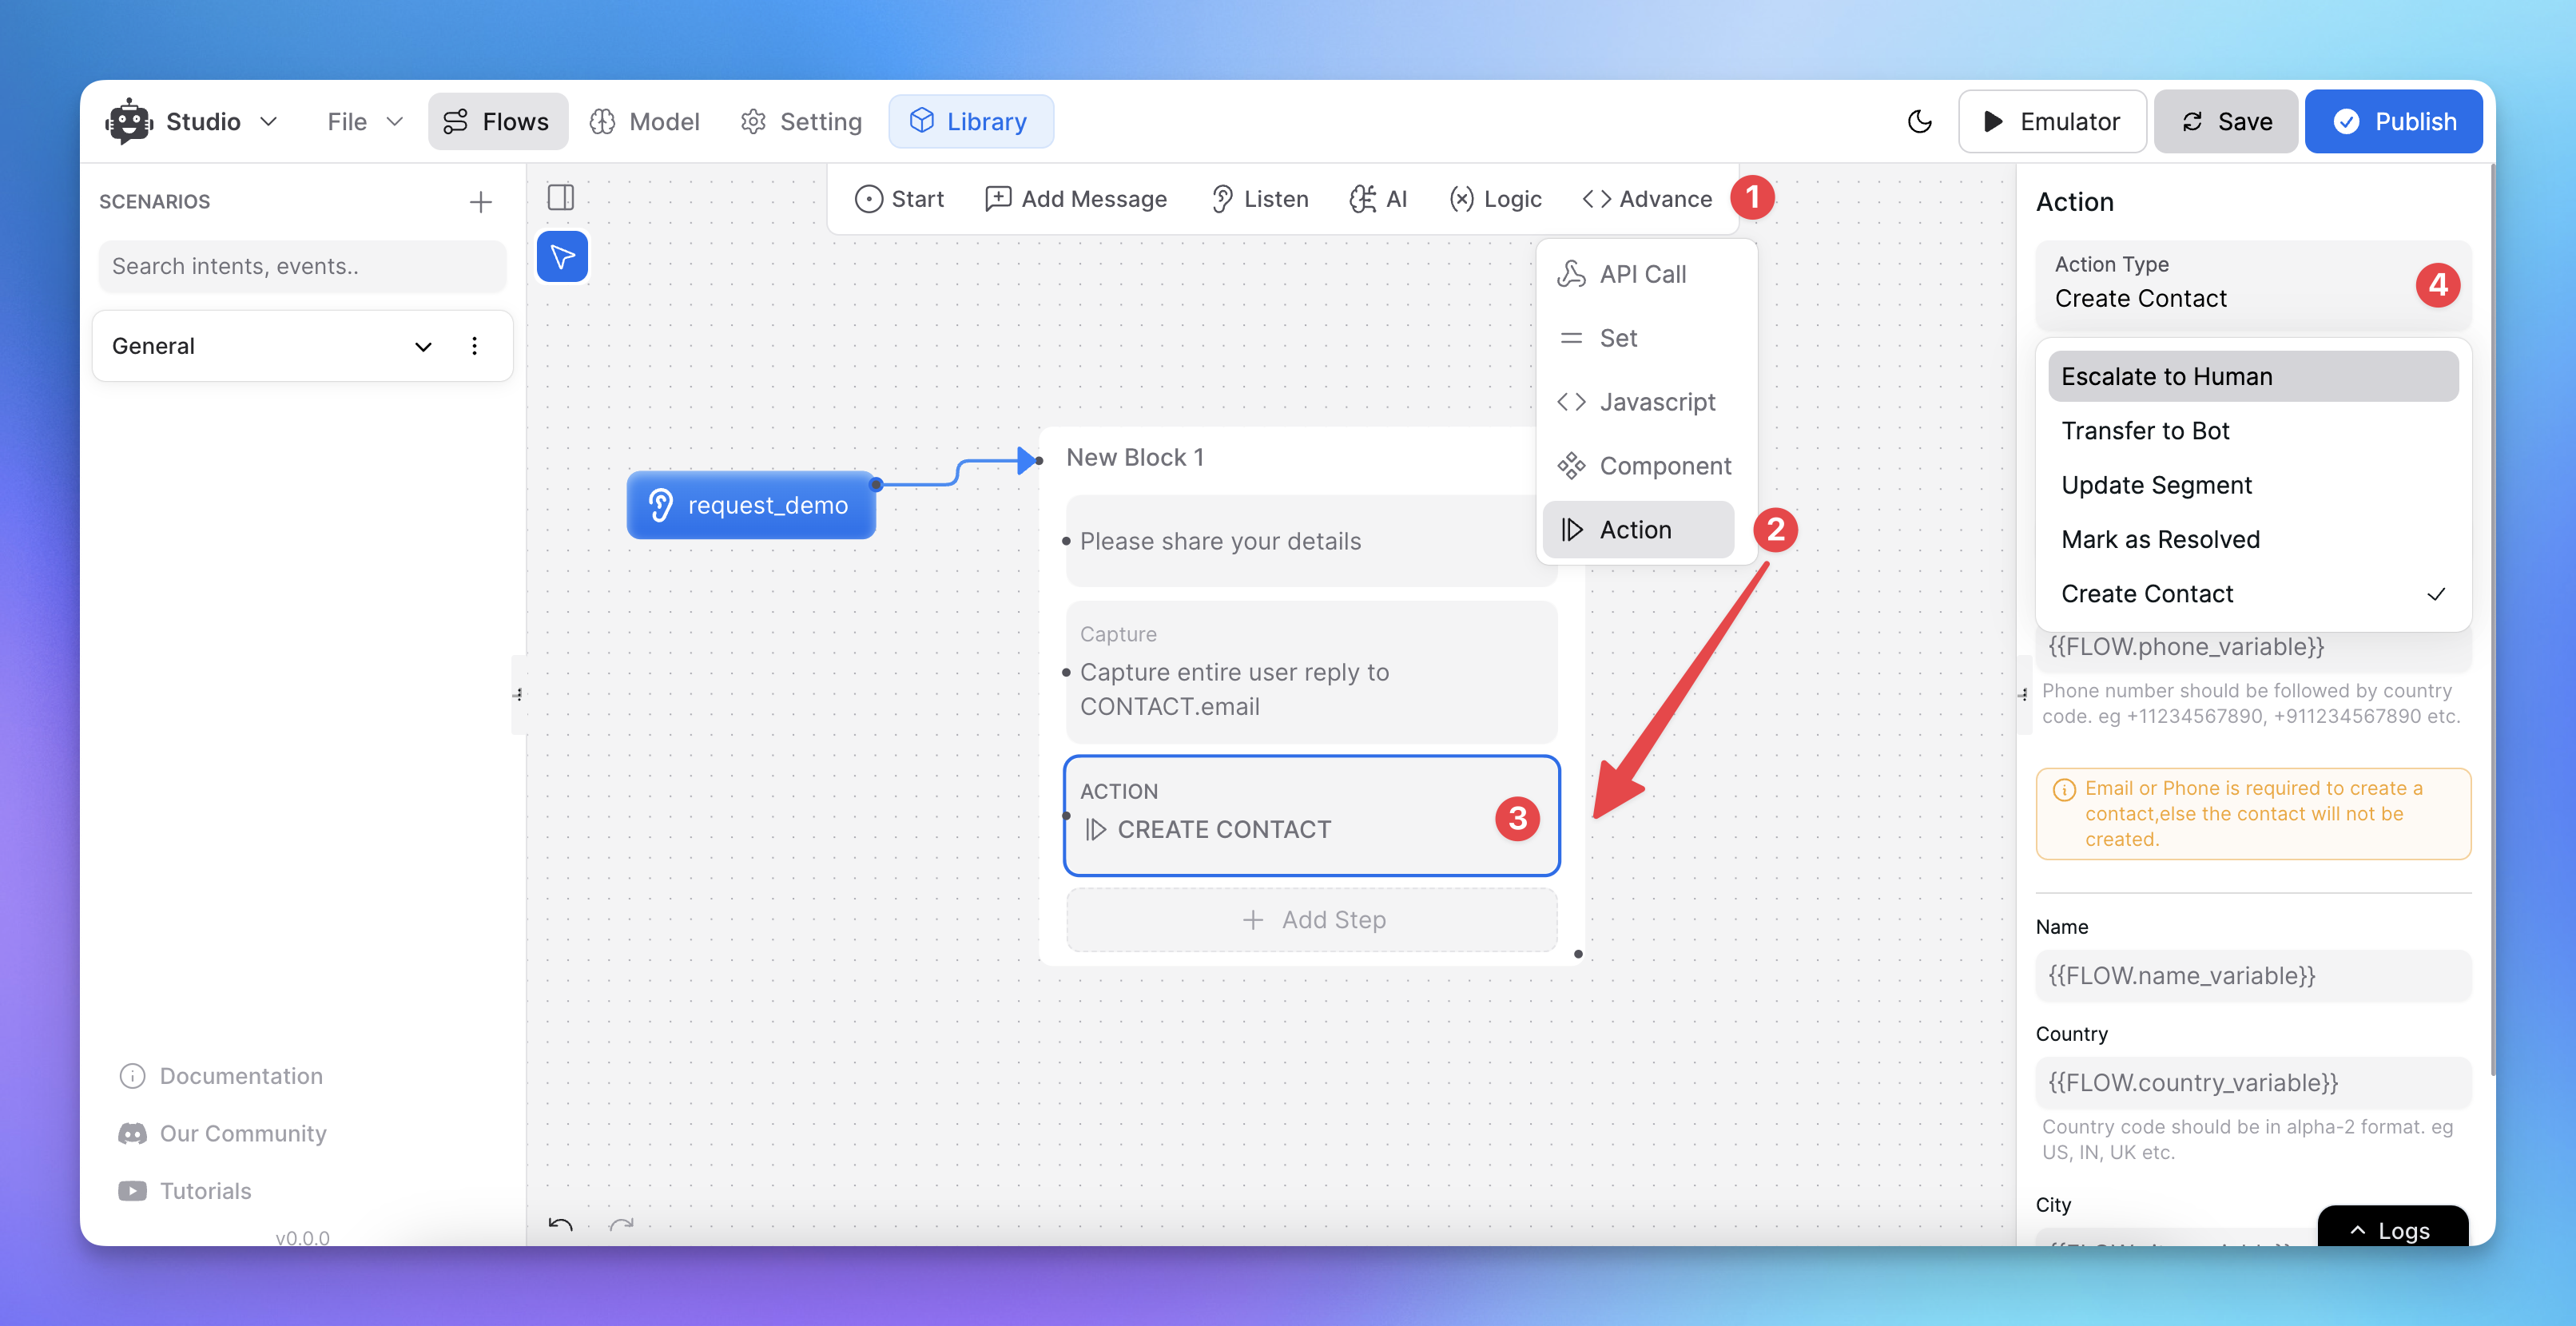Image resolution: width=2576 pixels, height=1326 pixels.
Task: Click the Logic toolbar item
Action: [x=1495, y=199]
